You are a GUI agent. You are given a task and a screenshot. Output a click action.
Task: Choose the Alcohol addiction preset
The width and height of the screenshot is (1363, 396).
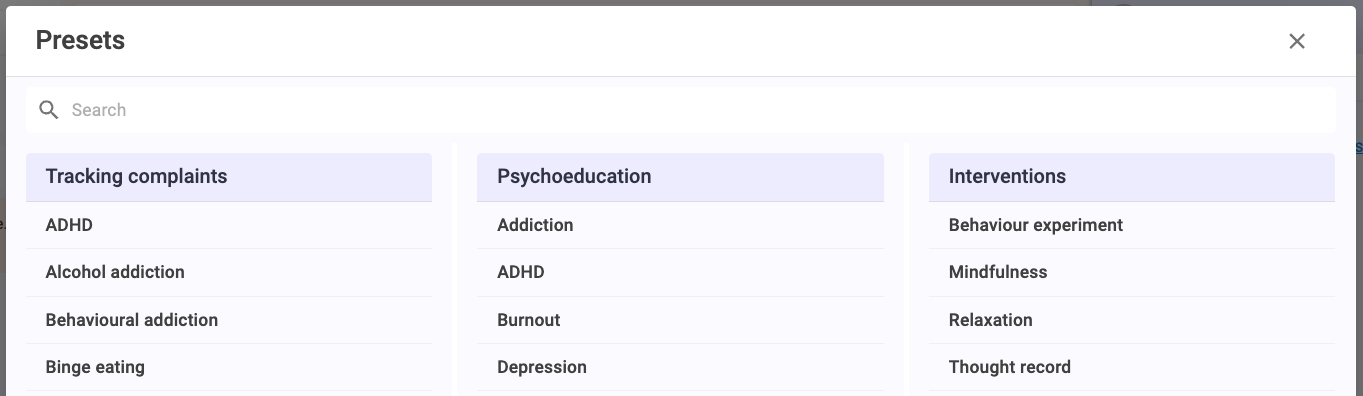tap(229, 272)
